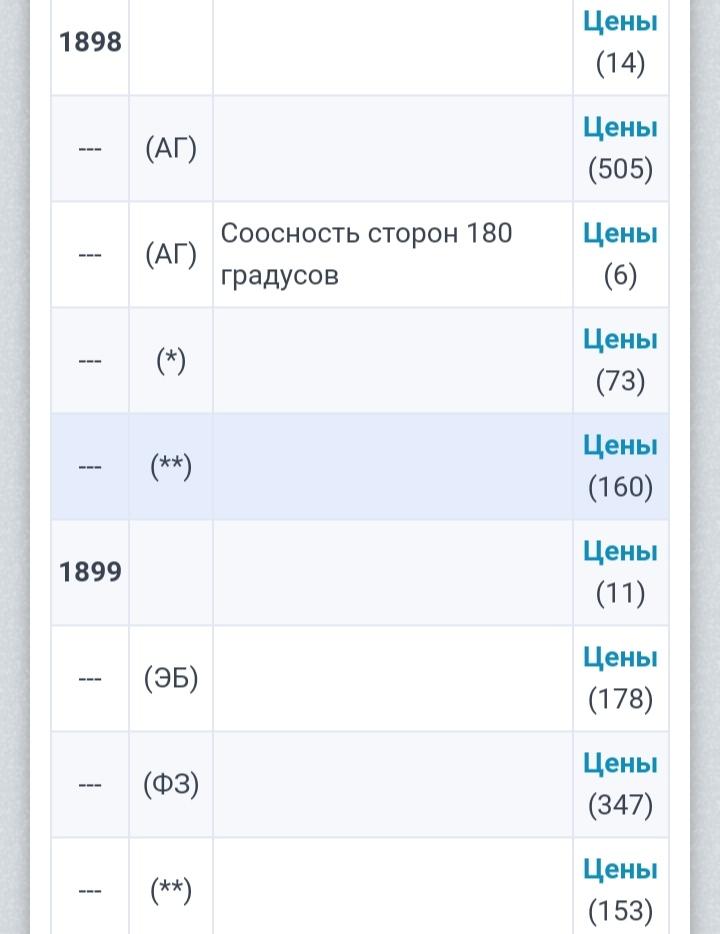
Task: Open the Цены link in the 1899 row
Action: [x=620, y=552]
